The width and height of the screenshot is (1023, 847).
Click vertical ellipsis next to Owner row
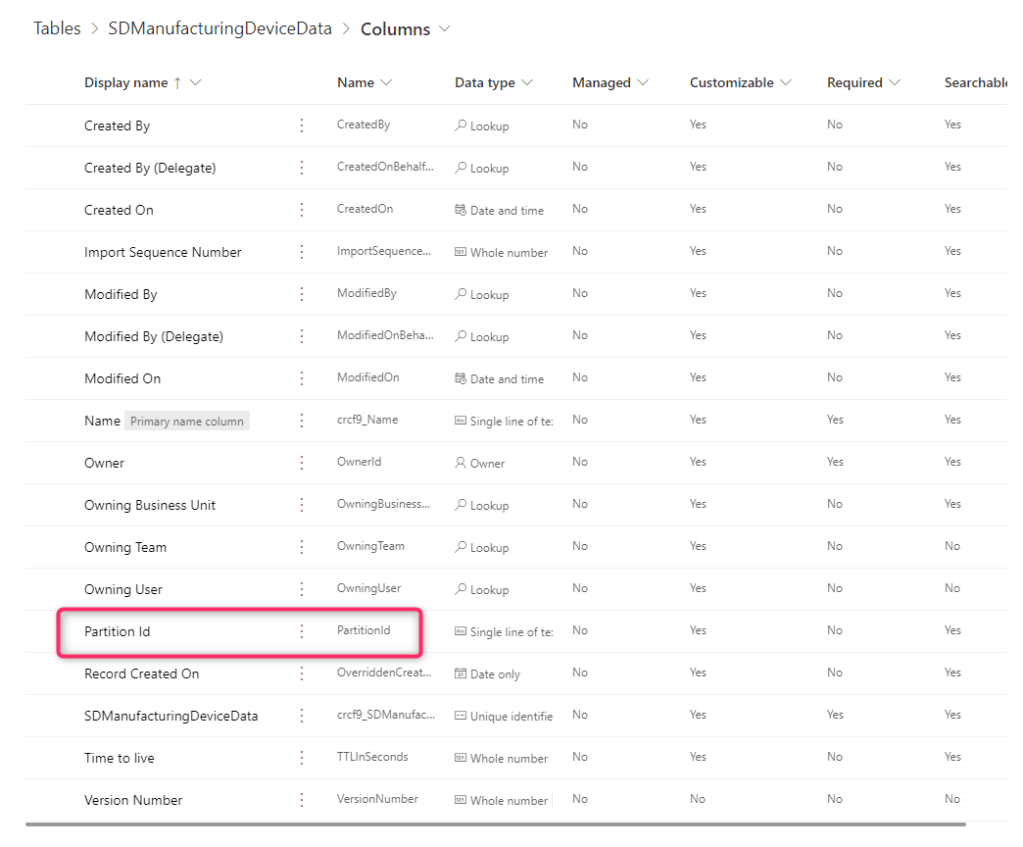click(302, 463)
